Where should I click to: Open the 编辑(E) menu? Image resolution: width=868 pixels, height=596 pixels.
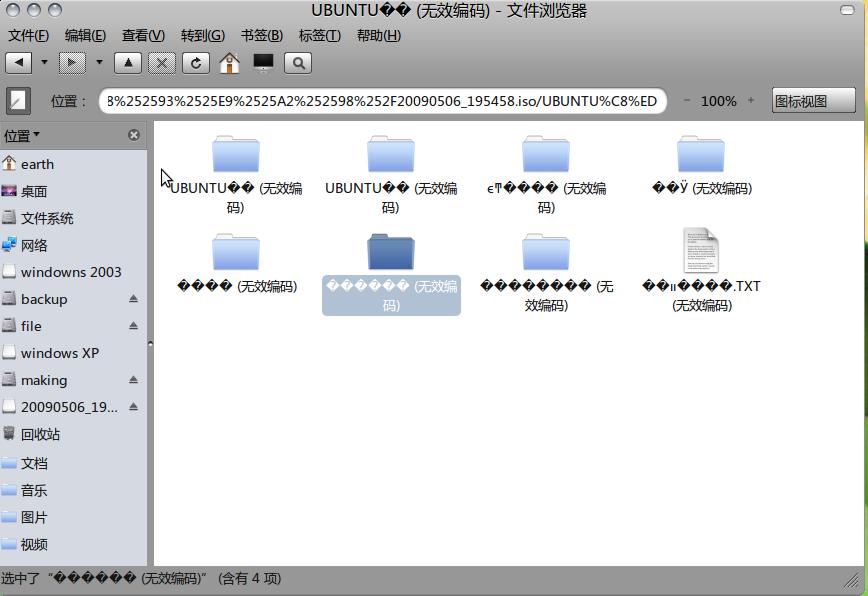[85, 36]
